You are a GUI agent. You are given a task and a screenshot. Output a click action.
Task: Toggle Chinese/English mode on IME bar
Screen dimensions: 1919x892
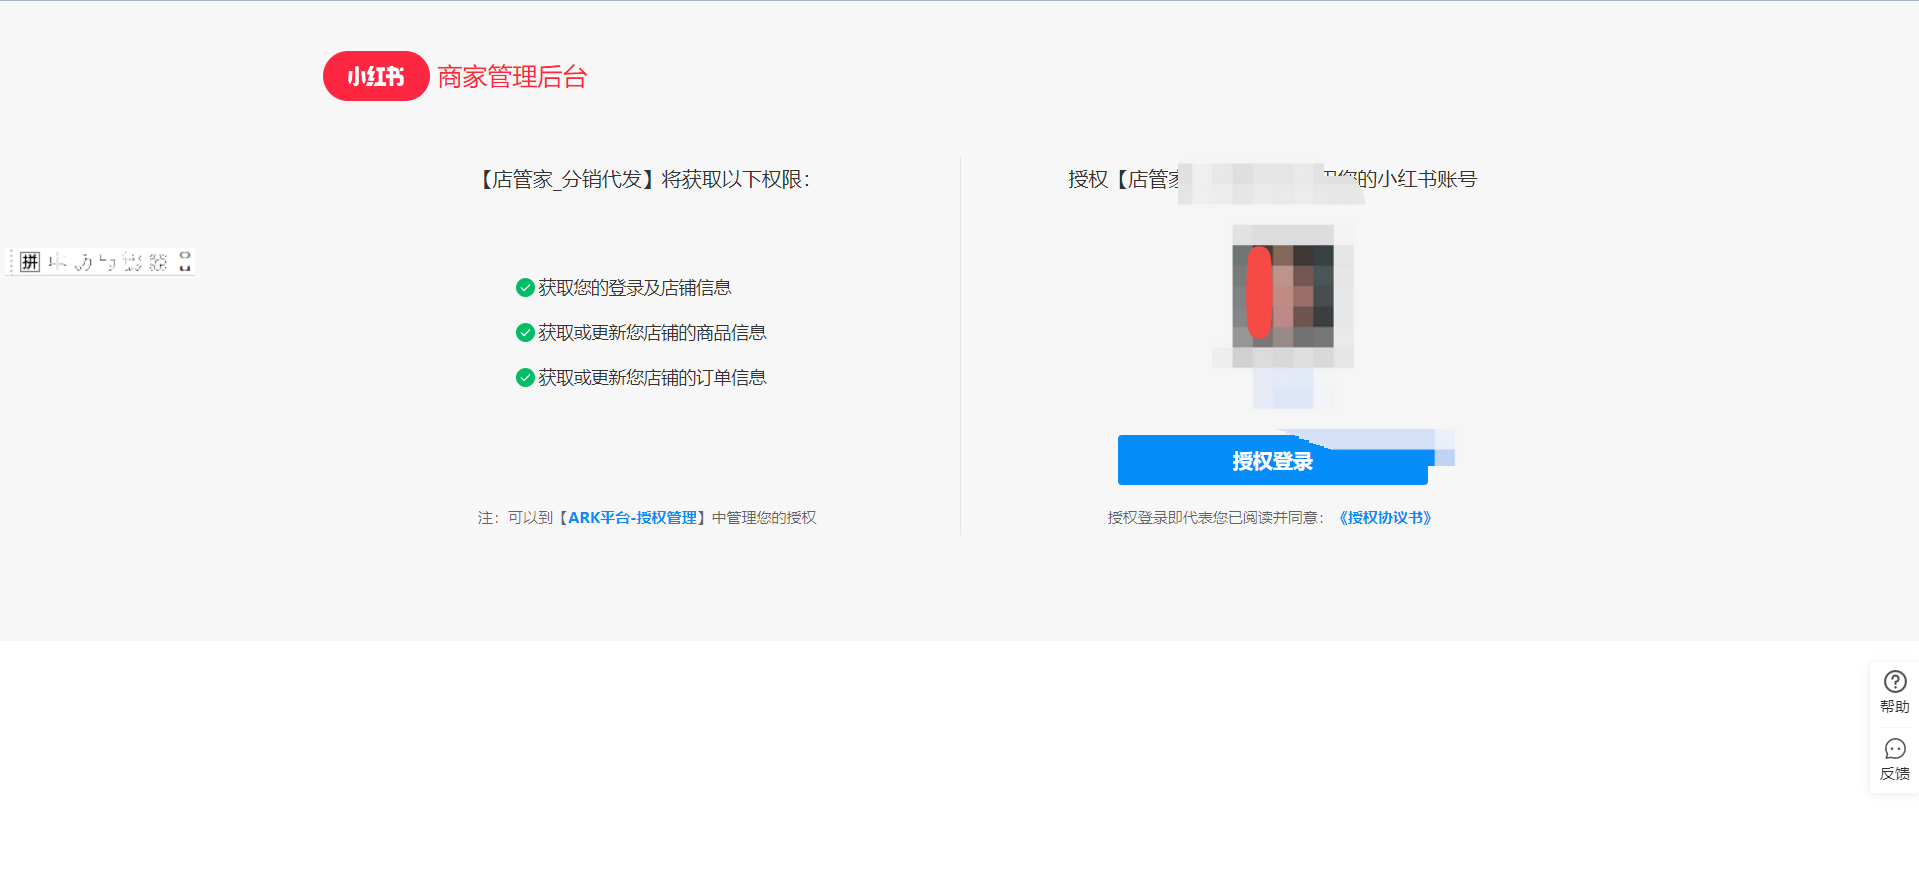pos(57,262)
